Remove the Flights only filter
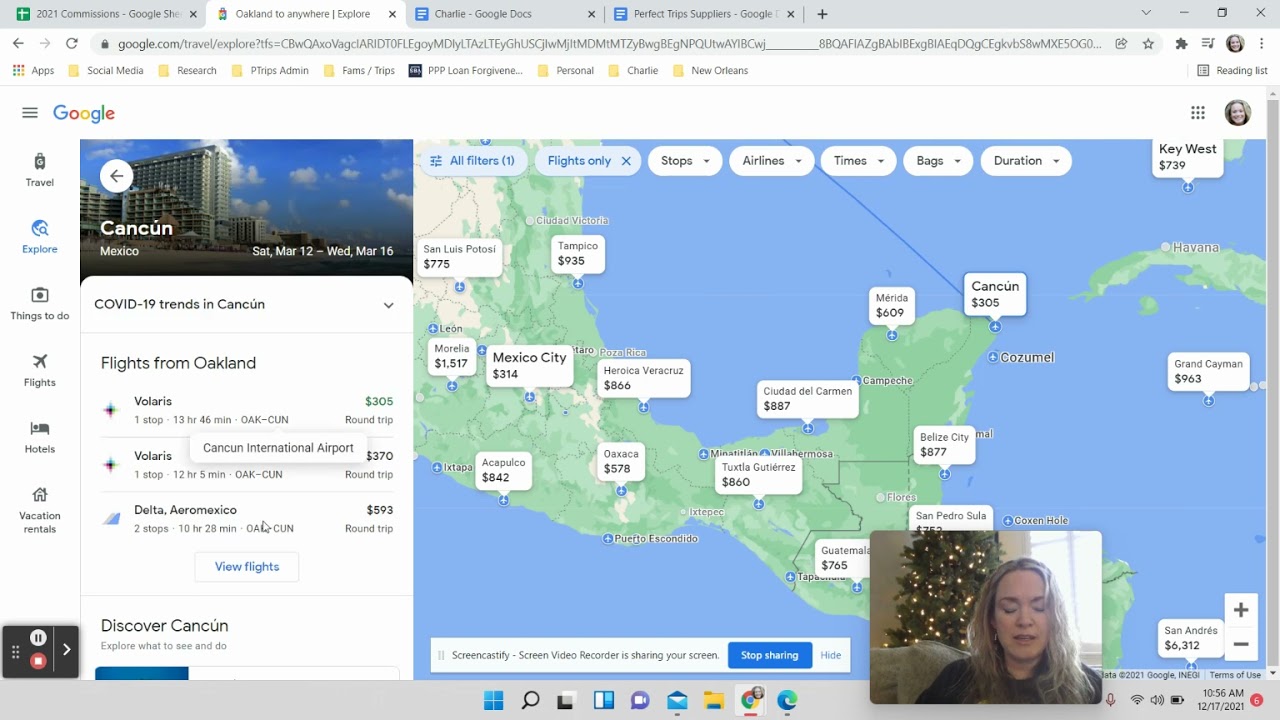This screenshot has width=1280, height=720. pos(626,161)
